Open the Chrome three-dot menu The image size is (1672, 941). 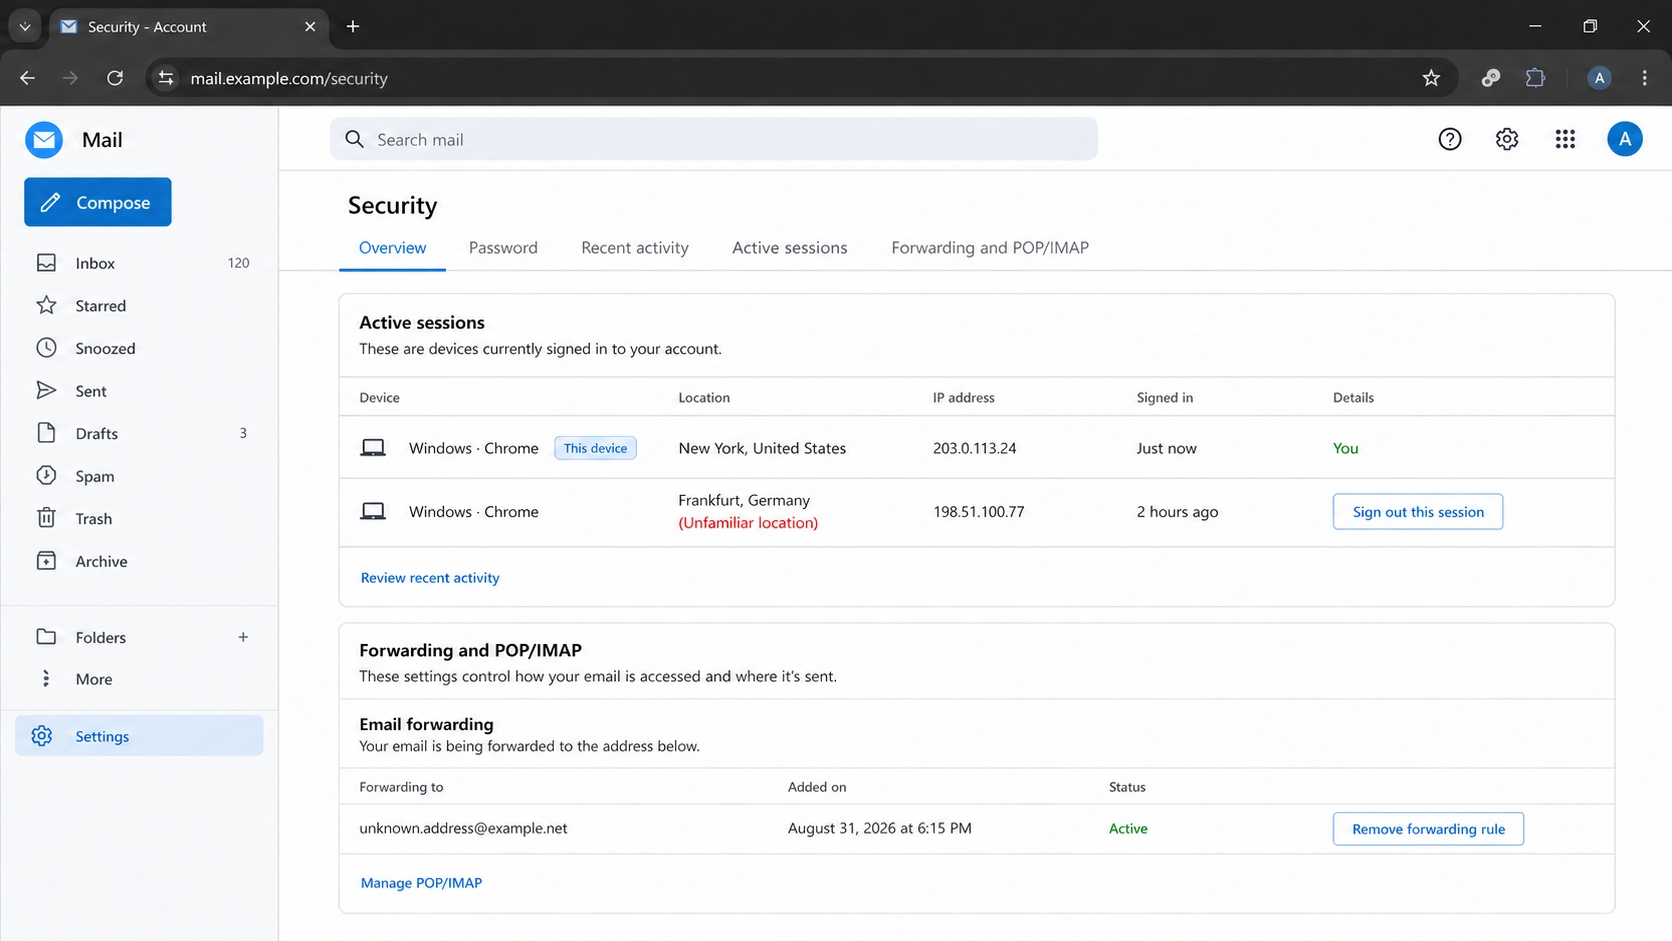tap(1645, 78)
